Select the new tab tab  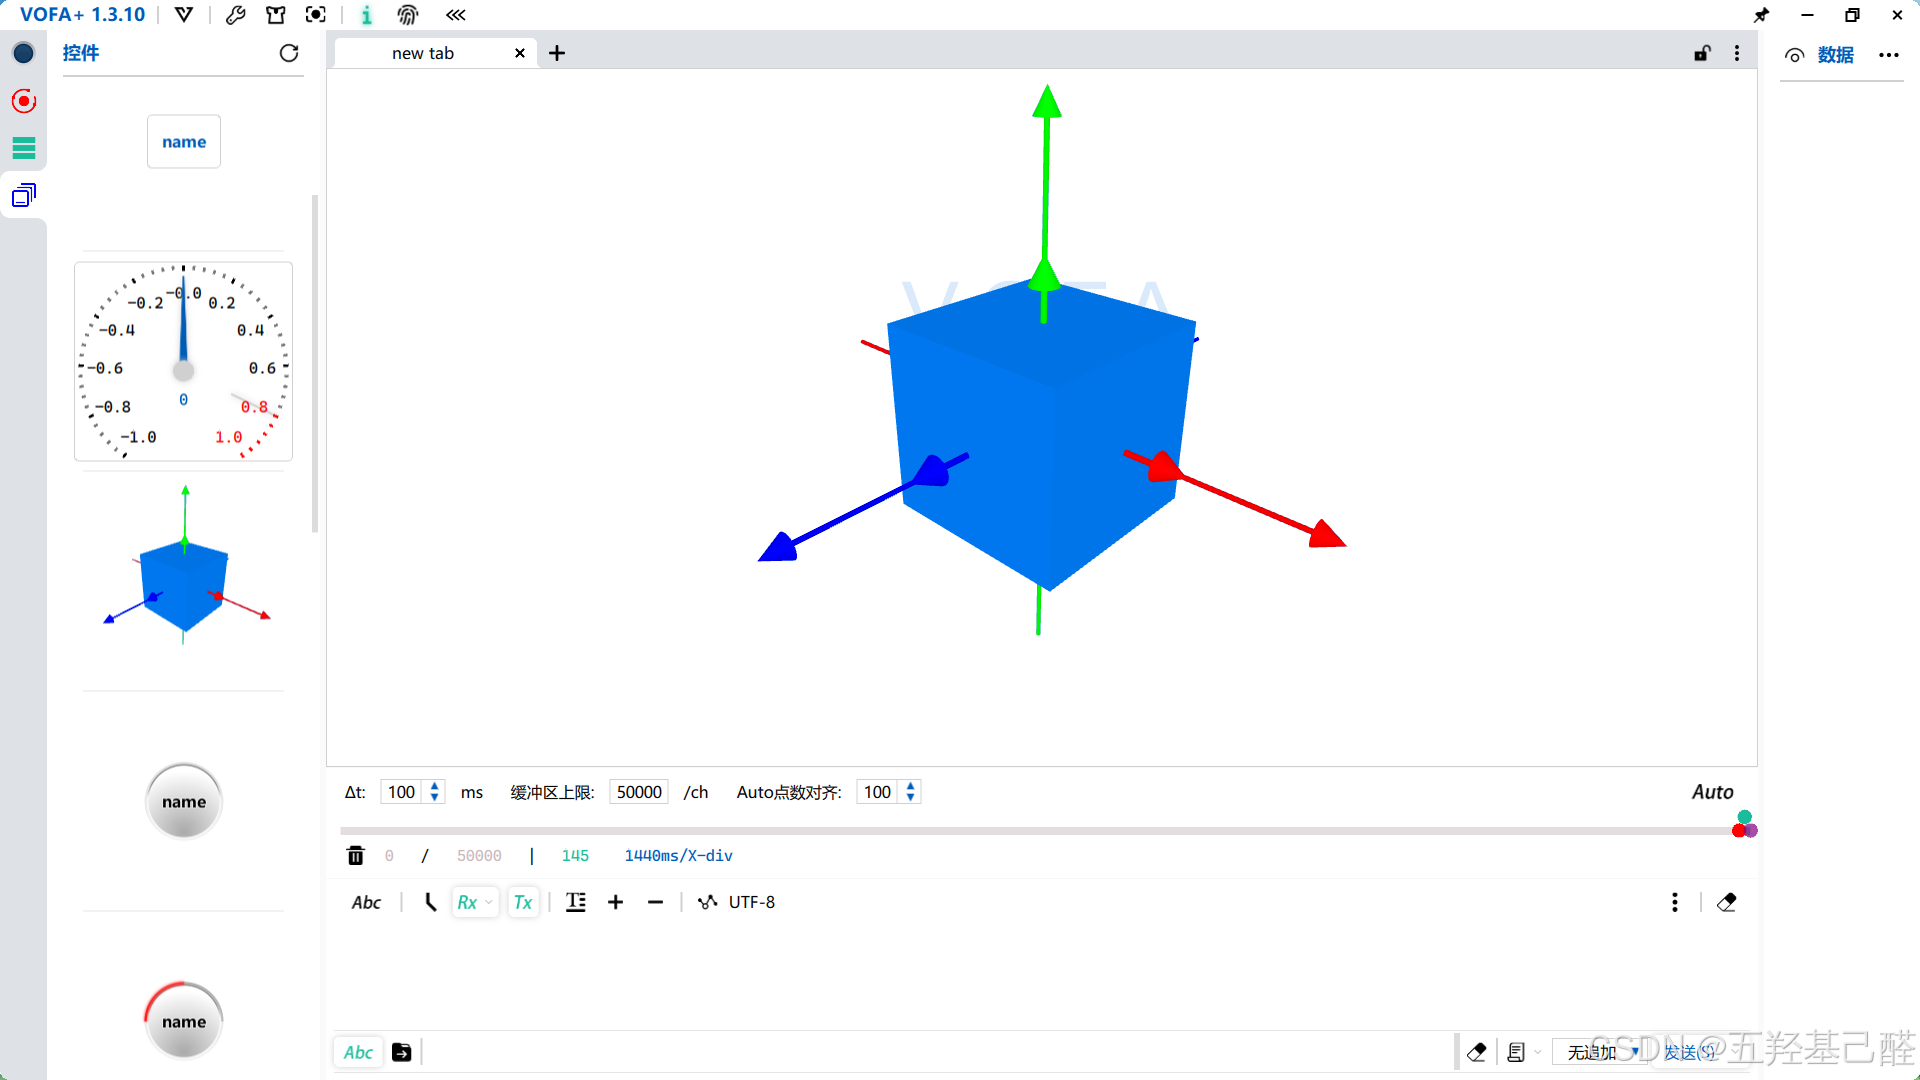click(423, 53)
